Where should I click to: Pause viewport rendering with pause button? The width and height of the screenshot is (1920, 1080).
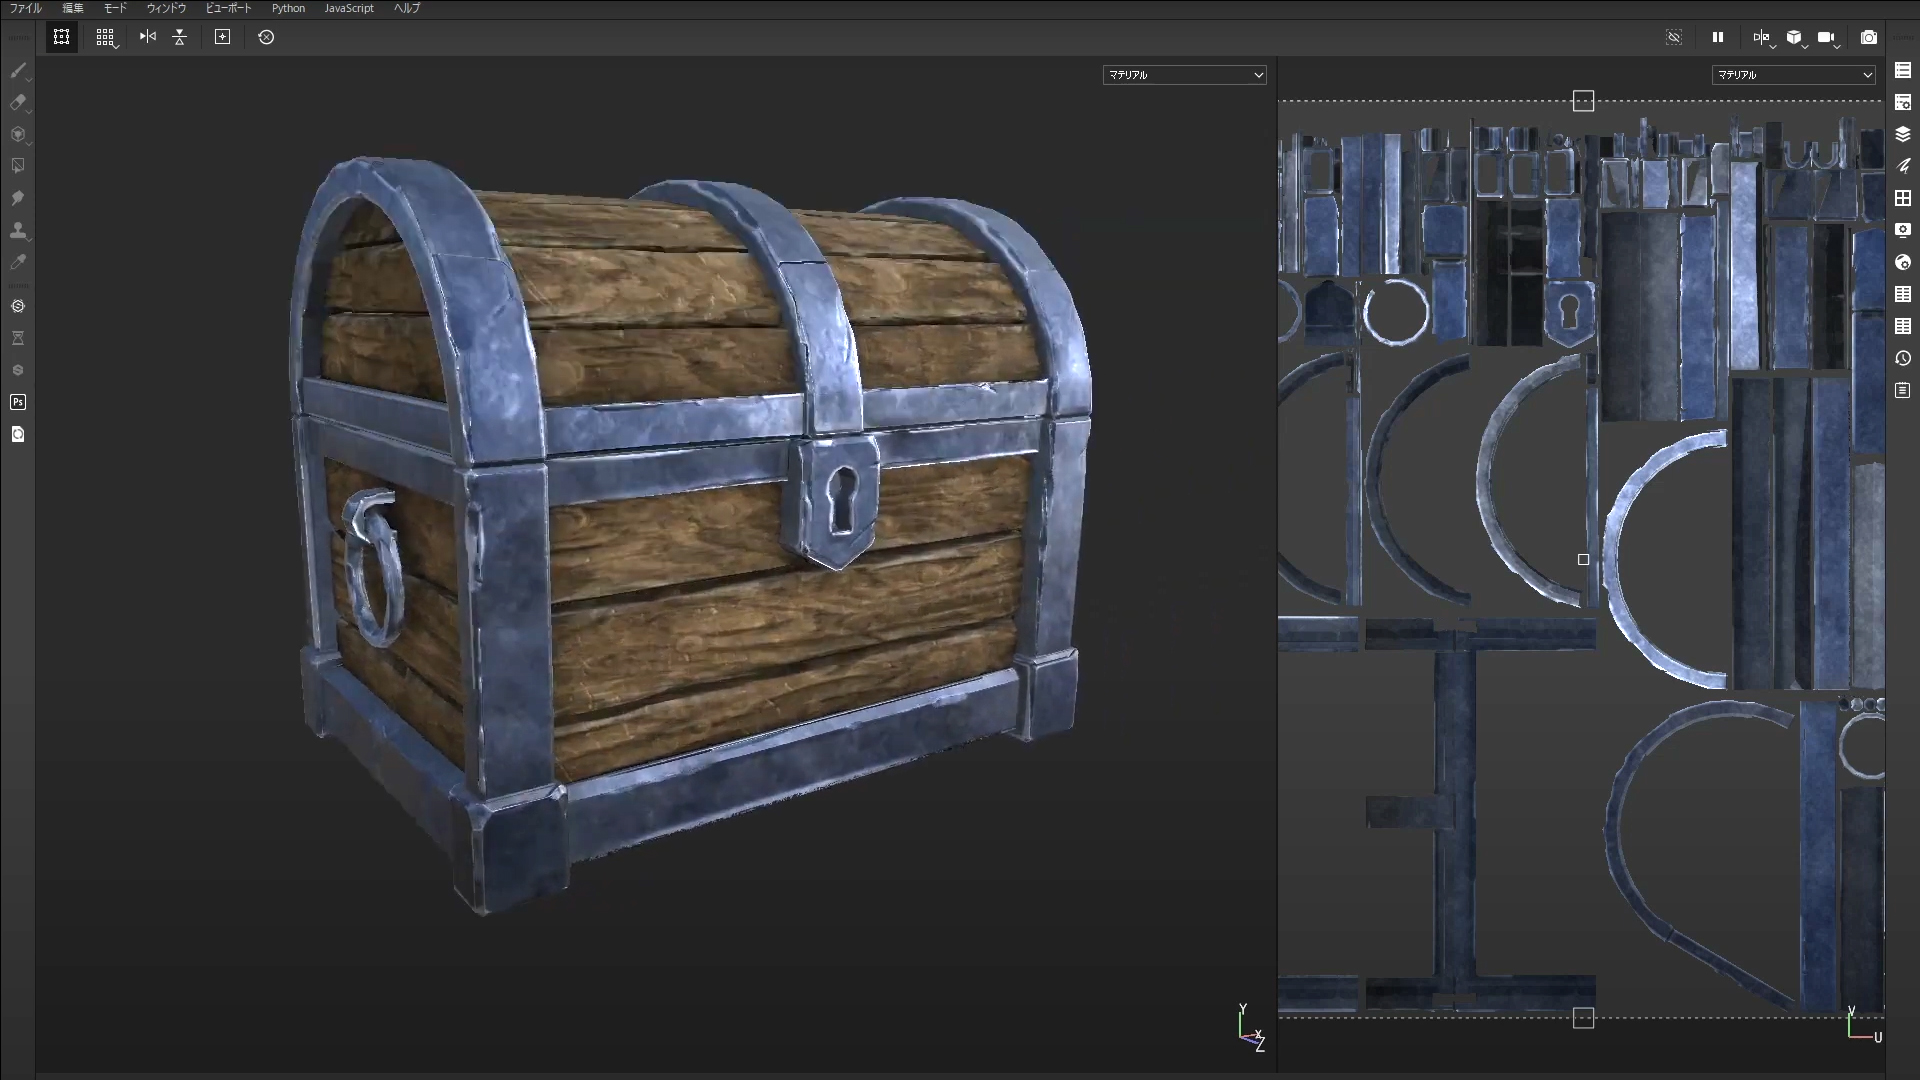click(1718, 37)
